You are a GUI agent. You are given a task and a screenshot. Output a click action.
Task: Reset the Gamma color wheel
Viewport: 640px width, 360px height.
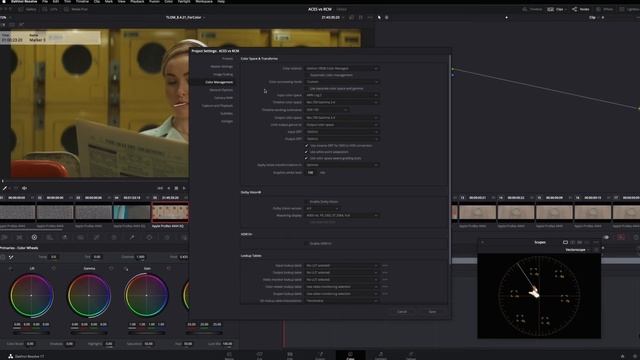pyautogui.click(x=111, y=268)
